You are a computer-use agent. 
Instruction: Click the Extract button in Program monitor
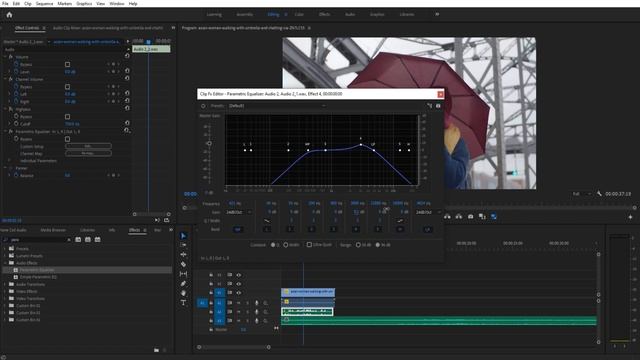pos(459,216)
